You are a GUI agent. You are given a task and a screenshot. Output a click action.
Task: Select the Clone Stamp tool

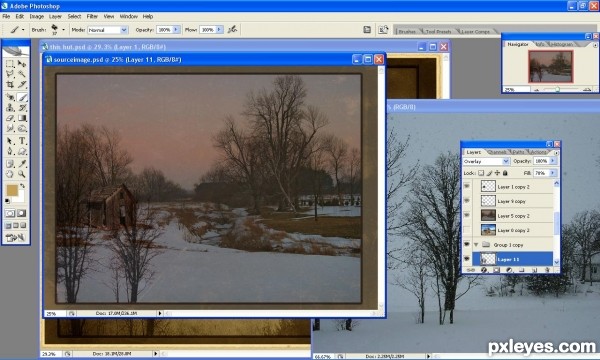pyautogui.click(x=10, y=108)
